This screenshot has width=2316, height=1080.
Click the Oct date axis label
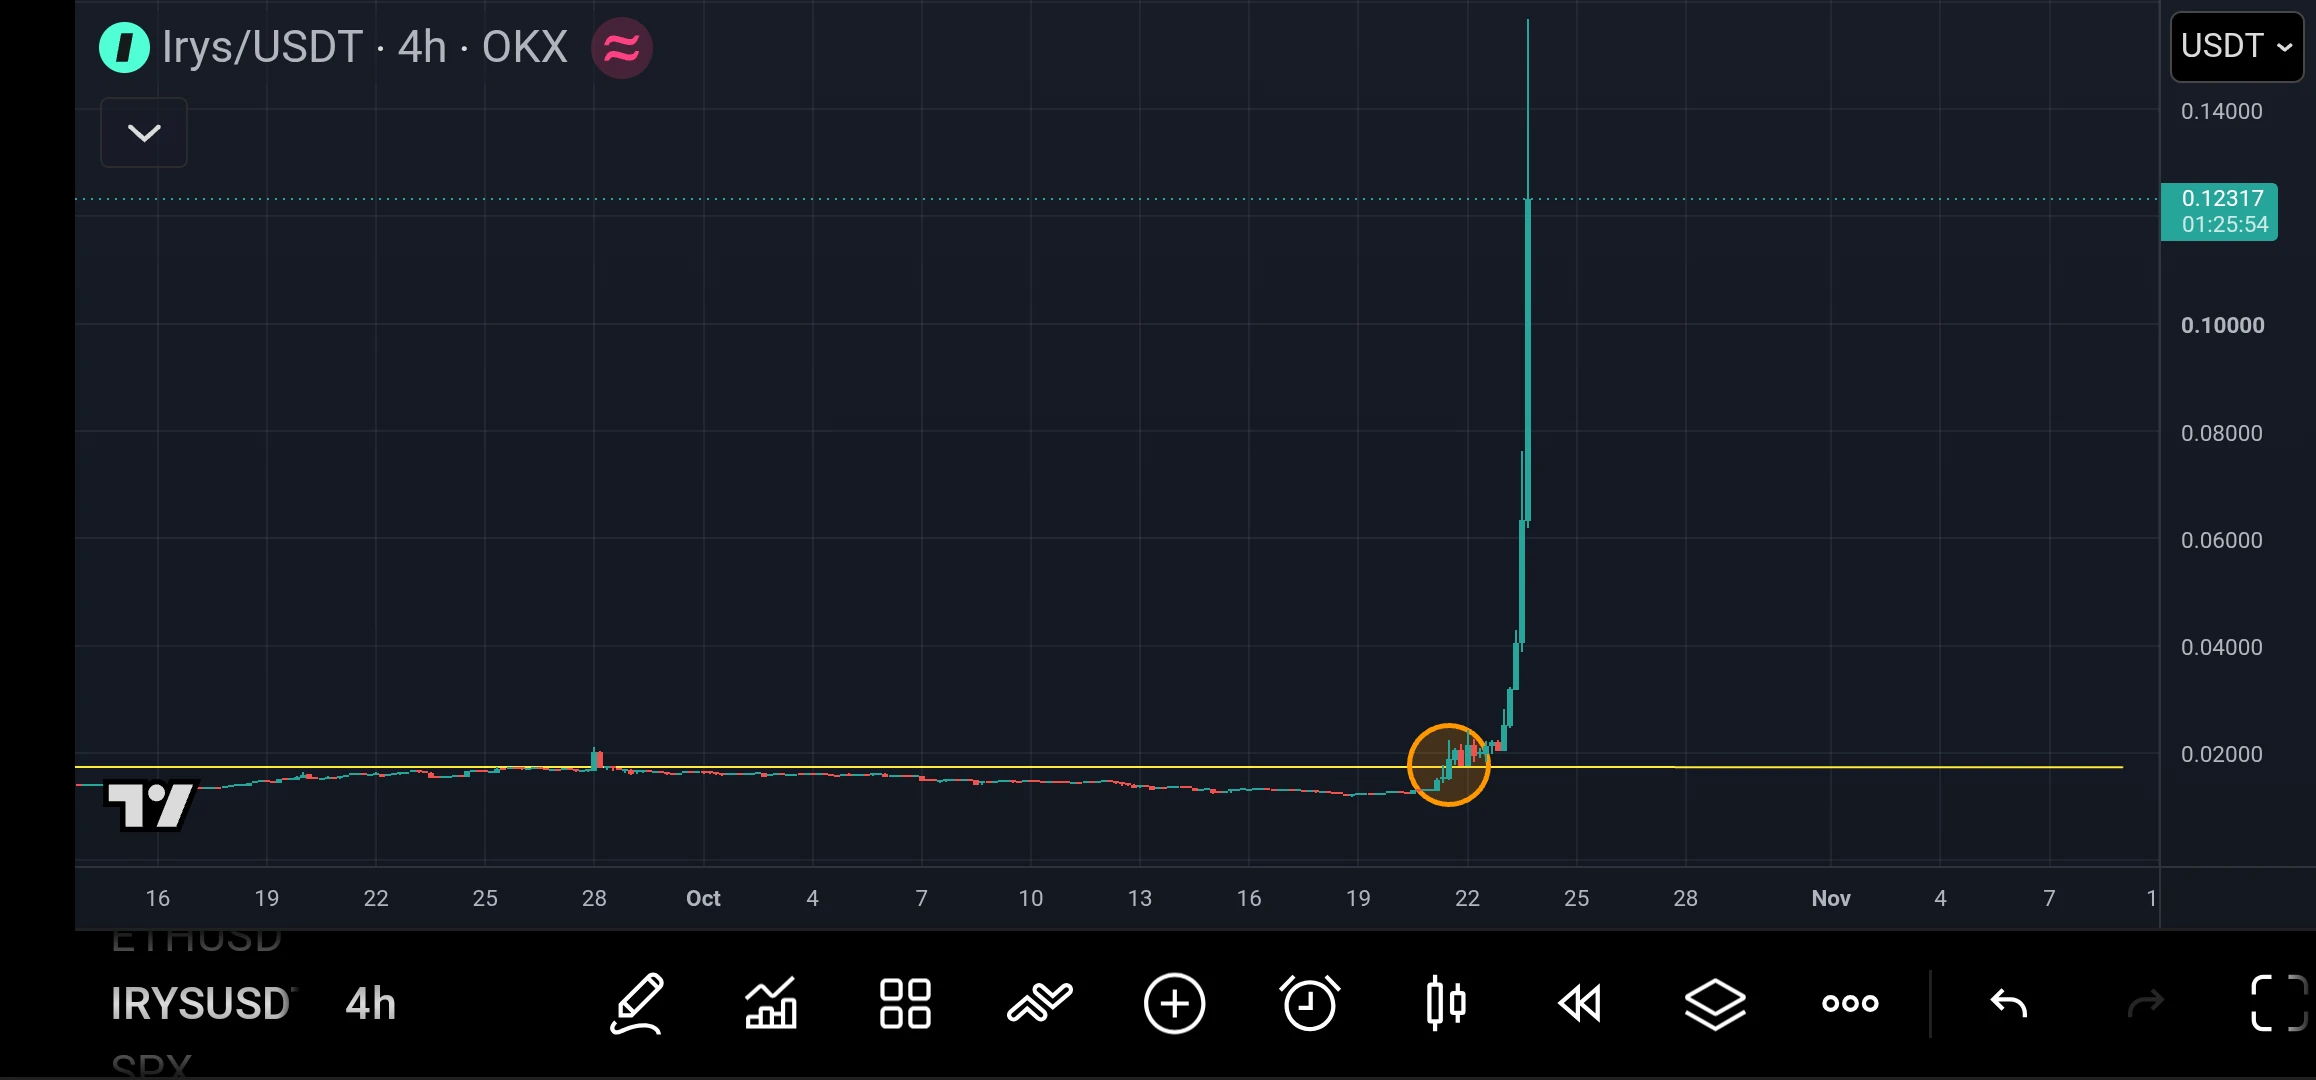pyautogui.click(x=703, y=898)
